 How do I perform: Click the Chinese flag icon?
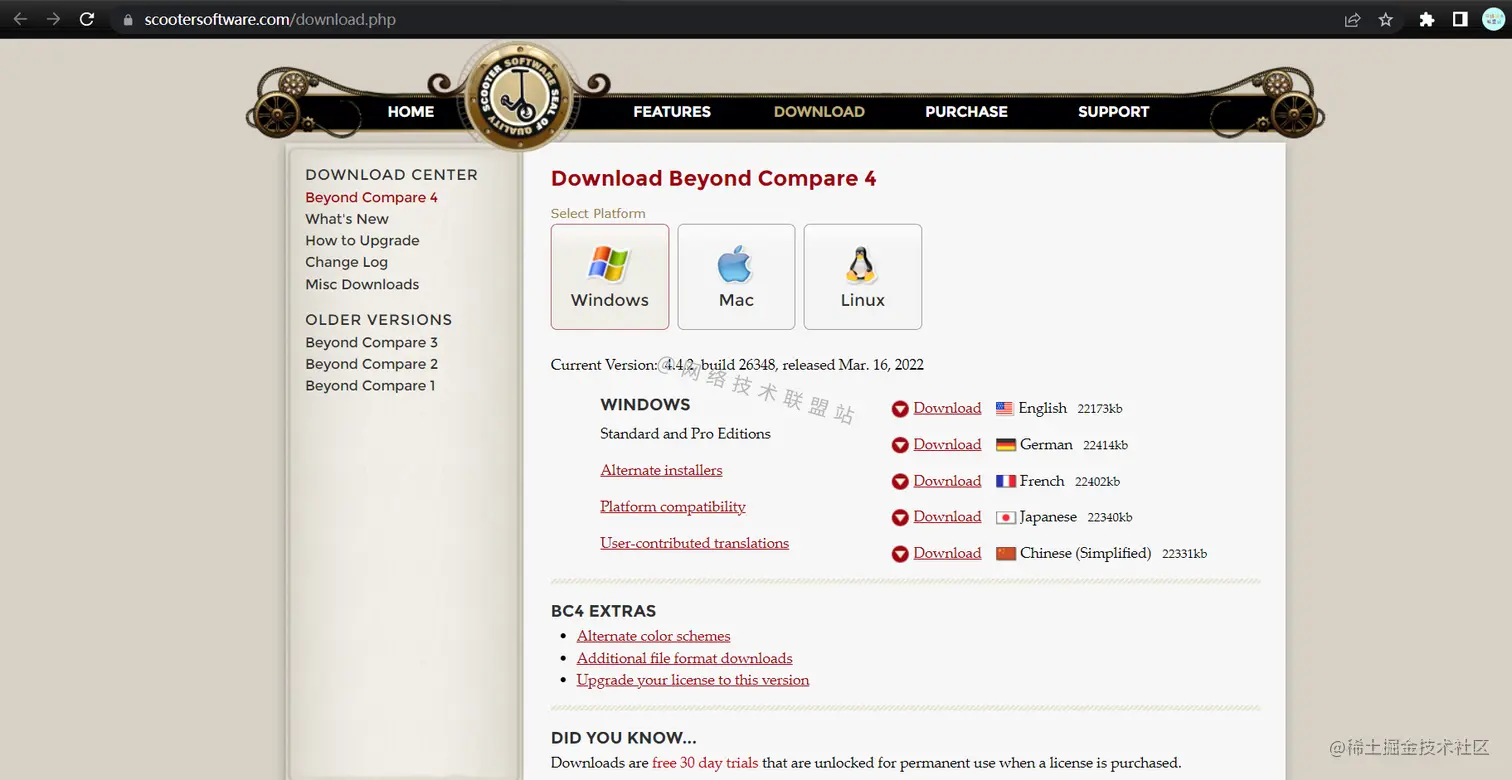(1006, 553)
